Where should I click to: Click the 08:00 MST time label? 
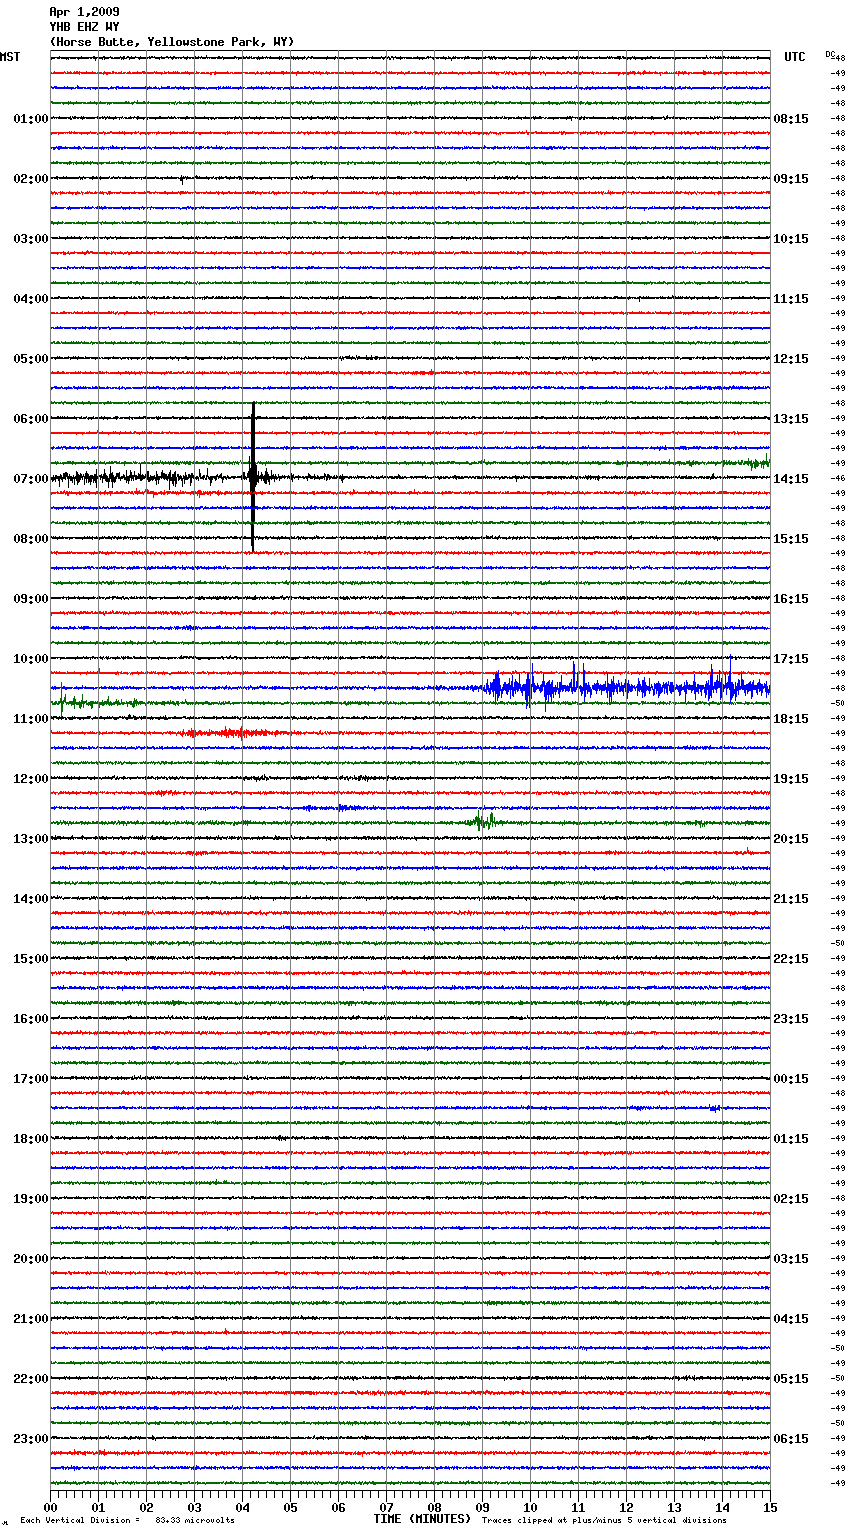coord(31,539)
